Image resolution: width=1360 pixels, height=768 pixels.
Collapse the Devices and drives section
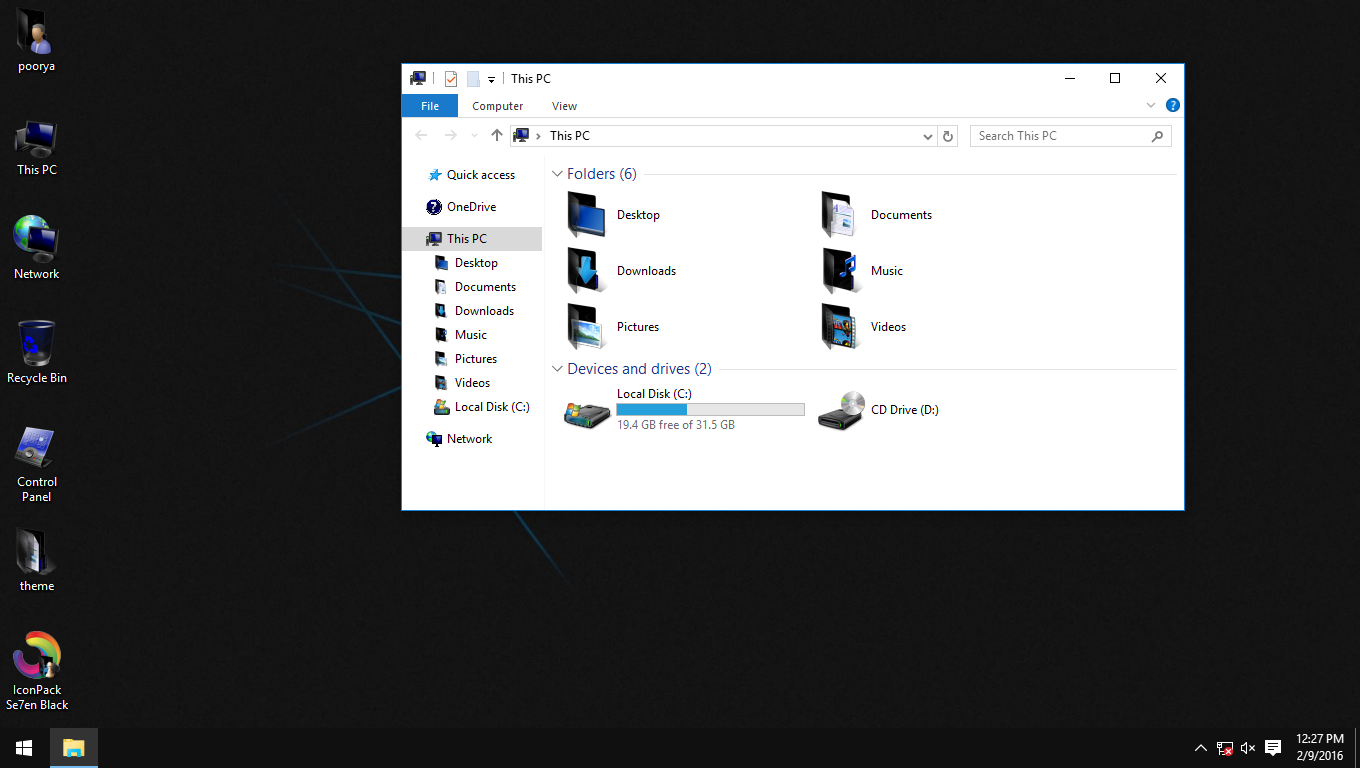pos(557,368)
